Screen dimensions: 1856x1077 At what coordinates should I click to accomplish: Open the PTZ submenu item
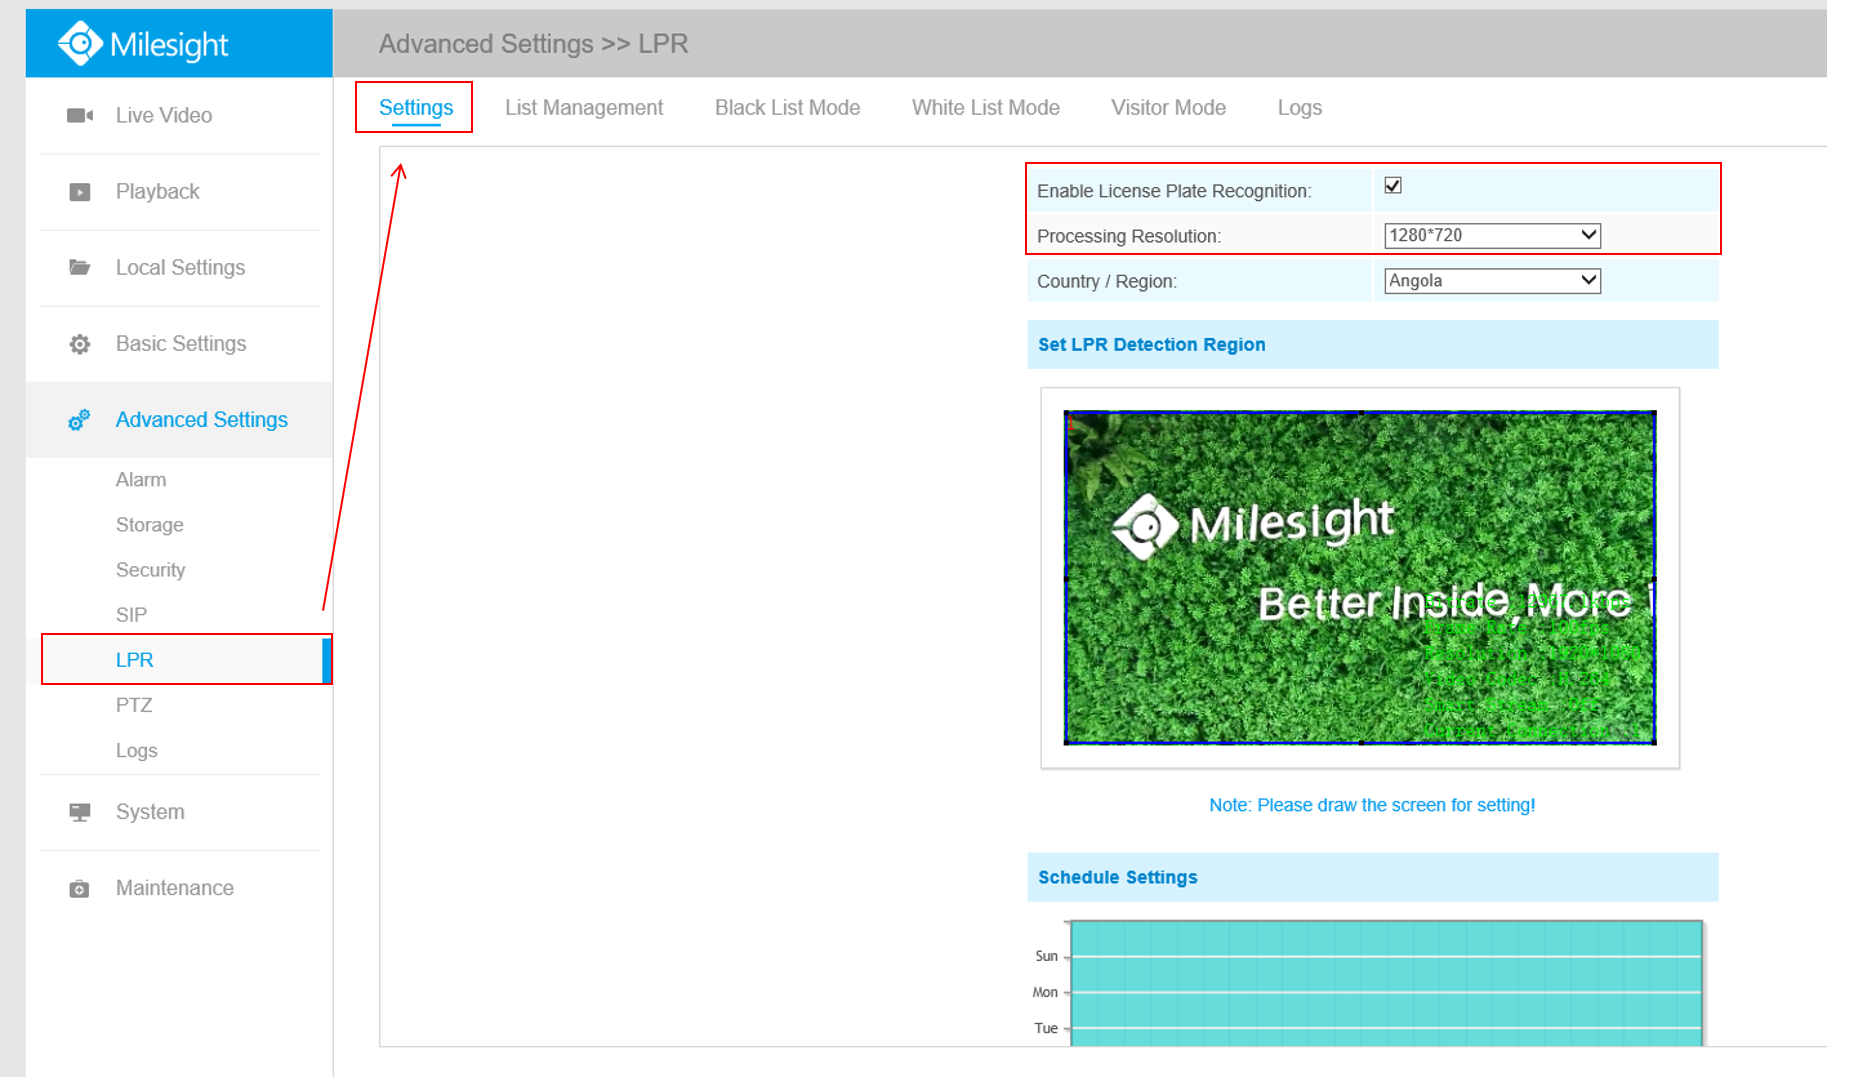click(x=134, y=705)
